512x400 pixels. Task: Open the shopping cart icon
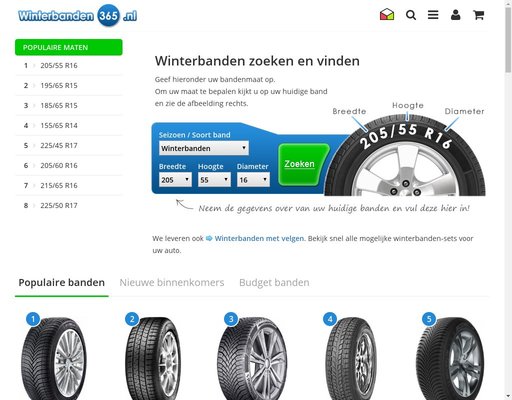478,15
